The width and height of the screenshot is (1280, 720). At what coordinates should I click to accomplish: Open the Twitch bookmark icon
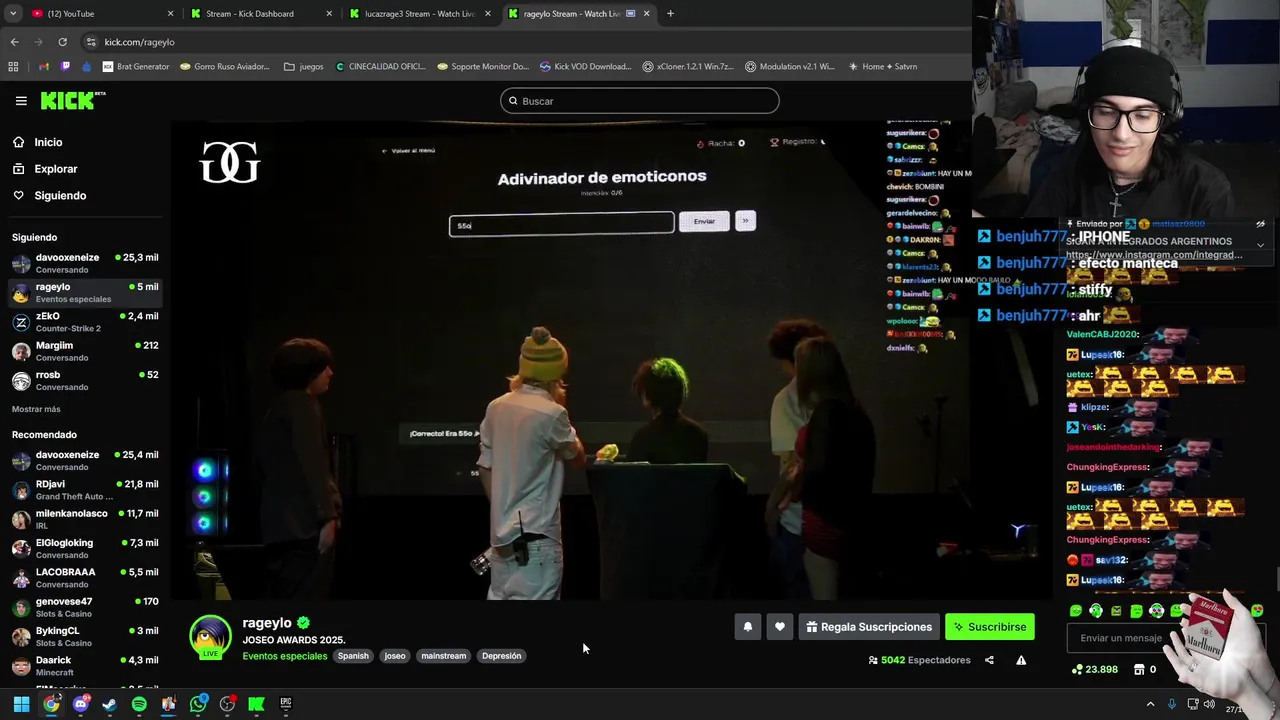point(66,67)
